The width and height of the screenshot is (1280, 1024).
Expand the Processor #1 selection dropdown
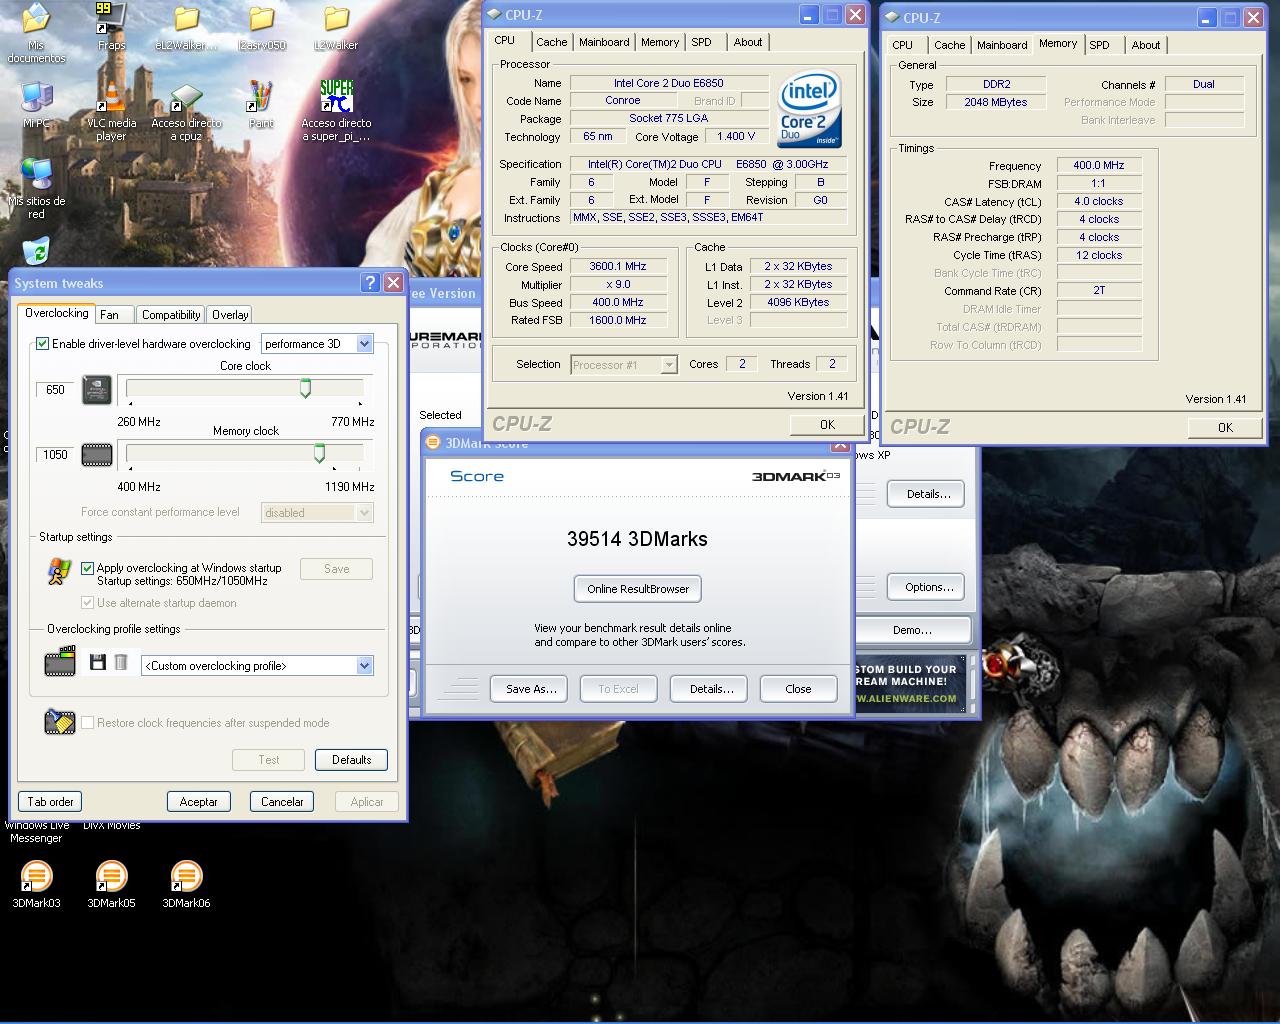(x=669, y=365)
